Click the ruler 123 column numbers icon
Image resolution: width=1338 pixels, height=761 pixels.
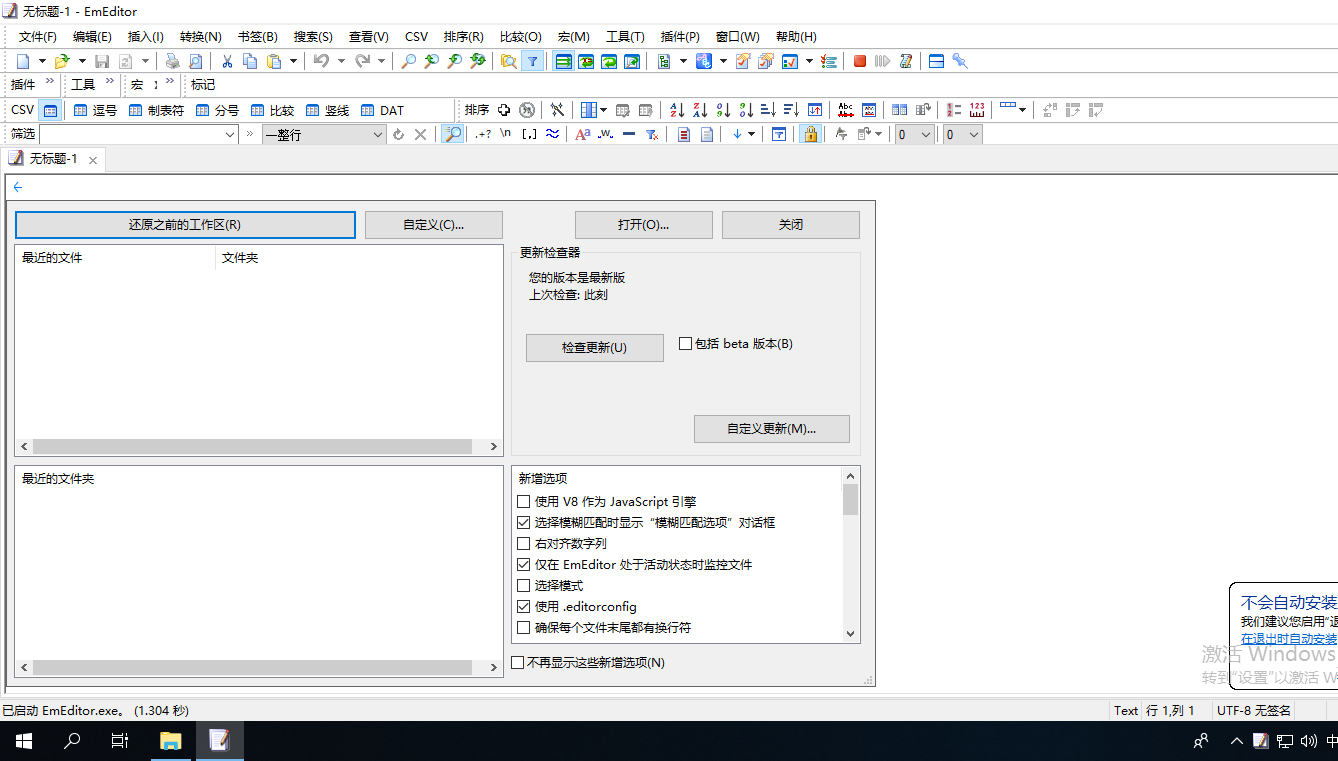coord(977,110)
